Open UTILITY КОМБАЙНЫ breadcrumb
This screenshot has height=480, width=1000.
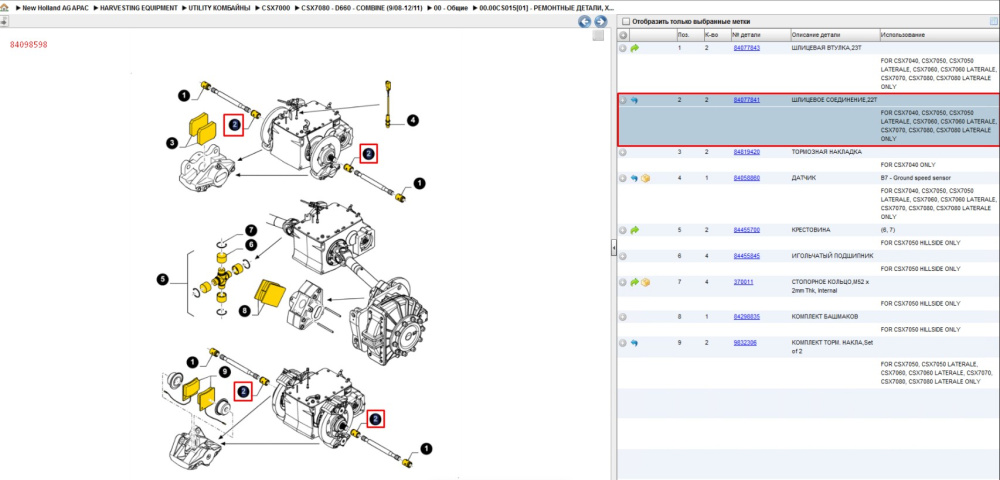219,8
